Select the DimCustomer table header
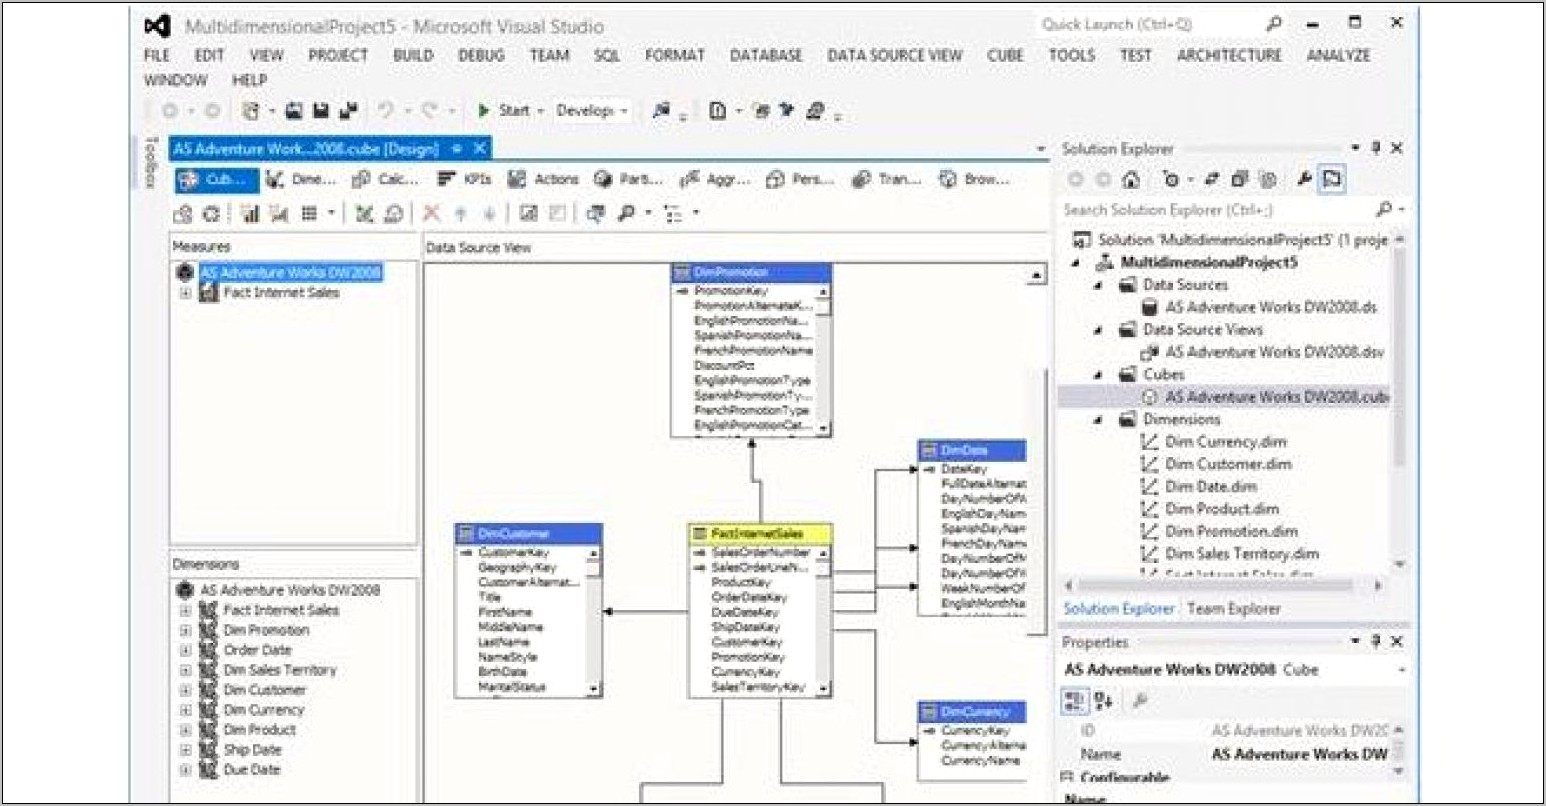Screen dimensions: 1546x806 pyautogui.click(x=528, y=534)
